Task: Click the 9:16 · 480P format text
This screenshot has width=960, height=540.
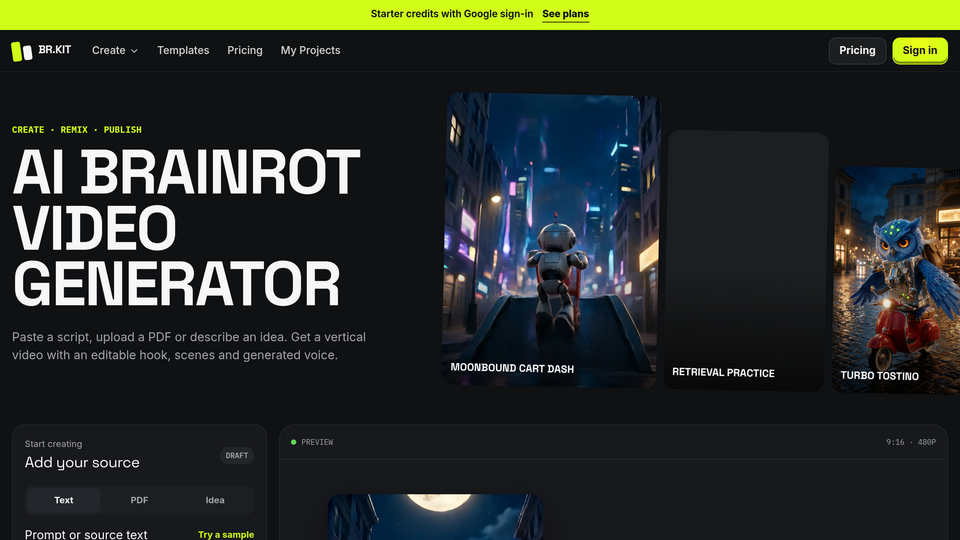Action: (911, 442)
